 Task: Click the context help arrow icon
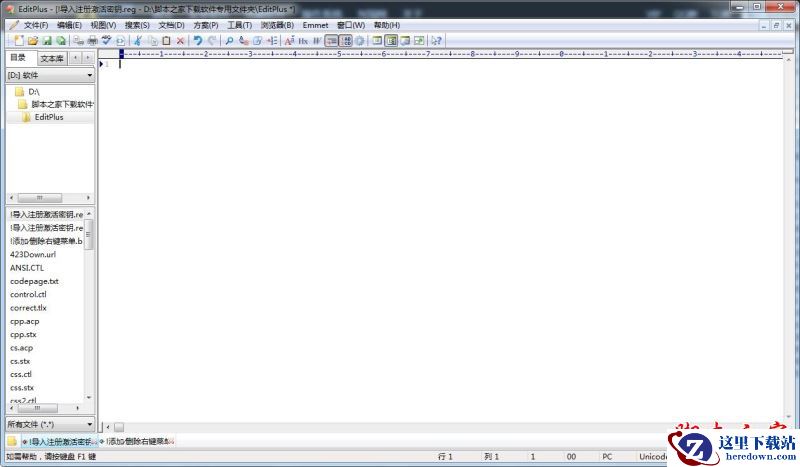tap(436, 41)
